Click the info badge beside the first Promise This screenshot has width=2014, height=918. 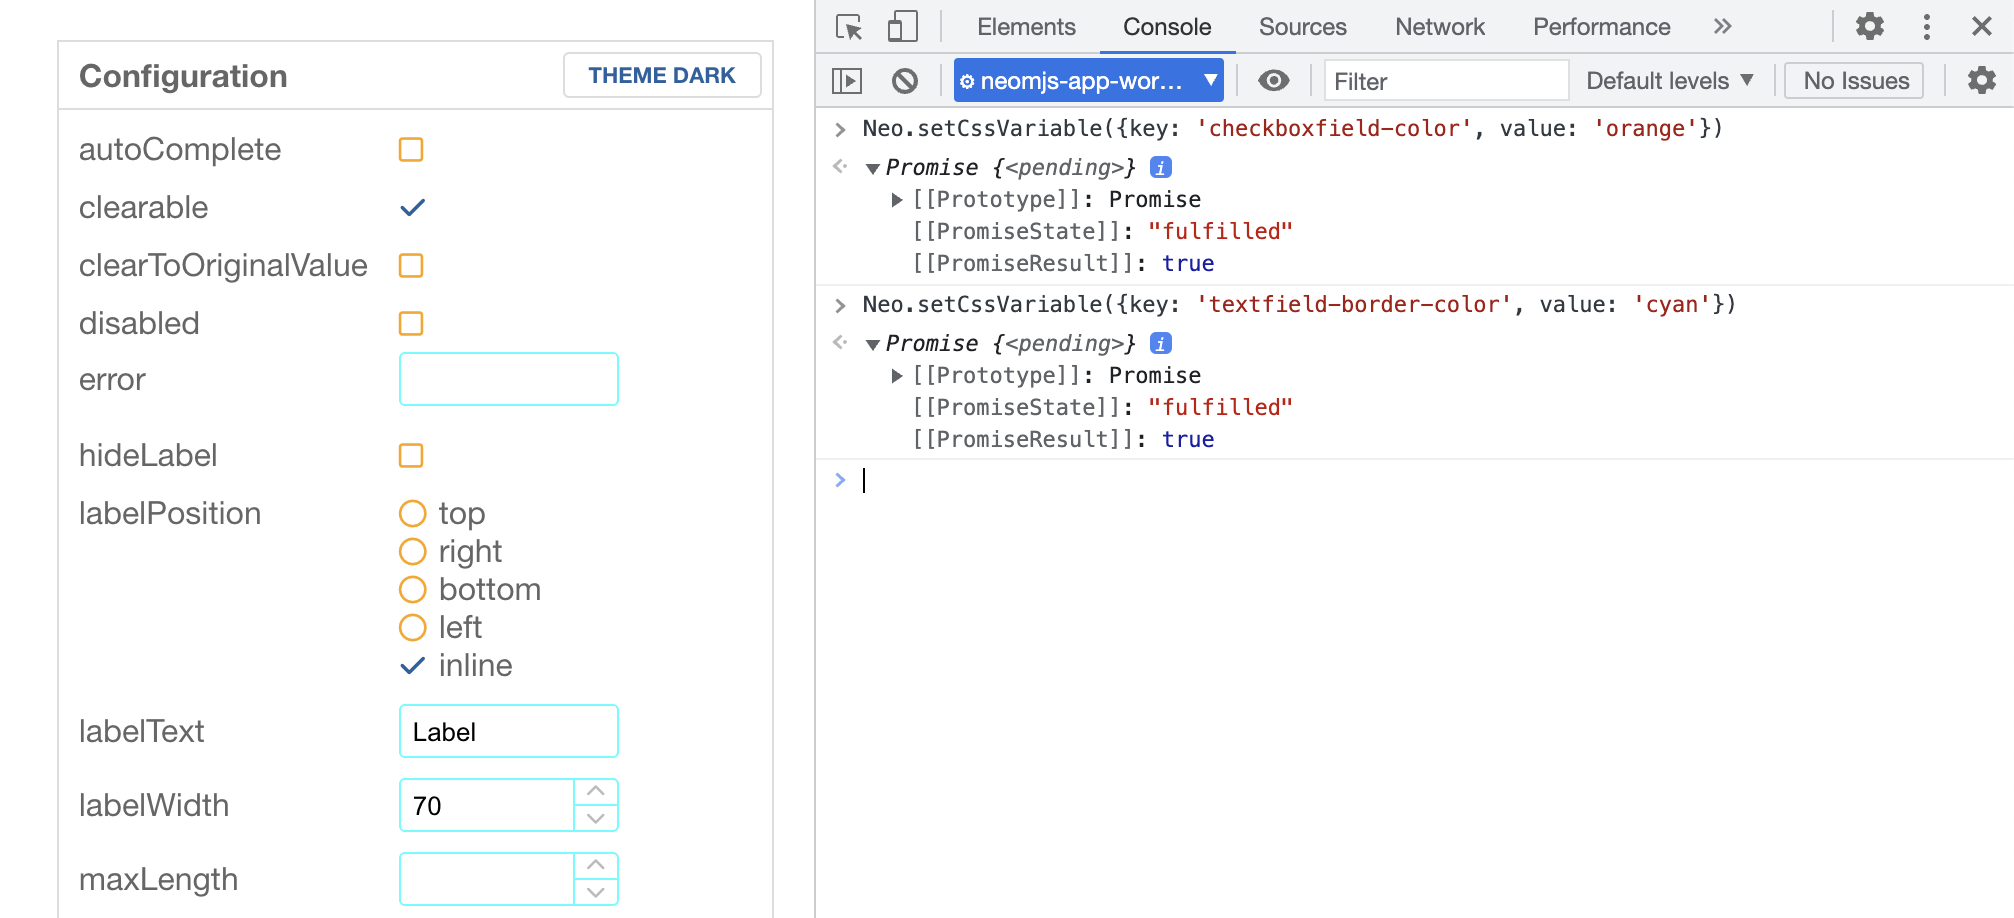1160,167
